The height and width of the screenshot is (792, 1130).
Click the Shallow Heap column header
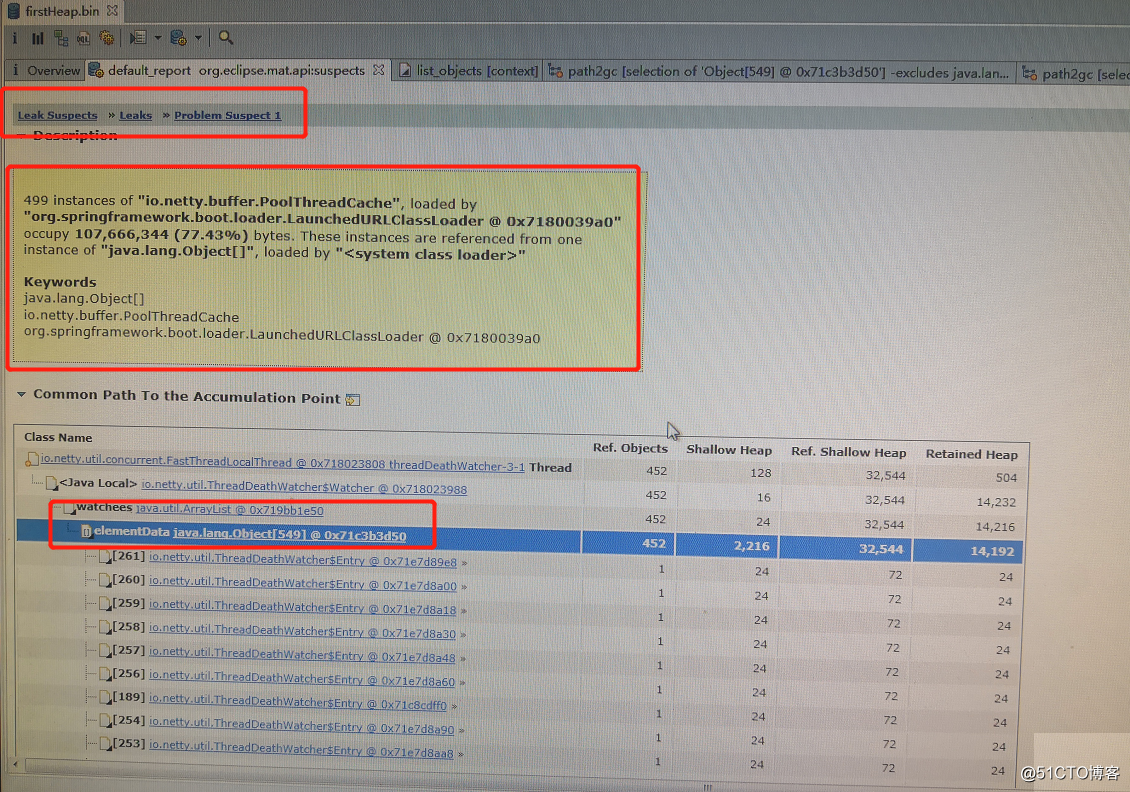[x=729, y=450]
